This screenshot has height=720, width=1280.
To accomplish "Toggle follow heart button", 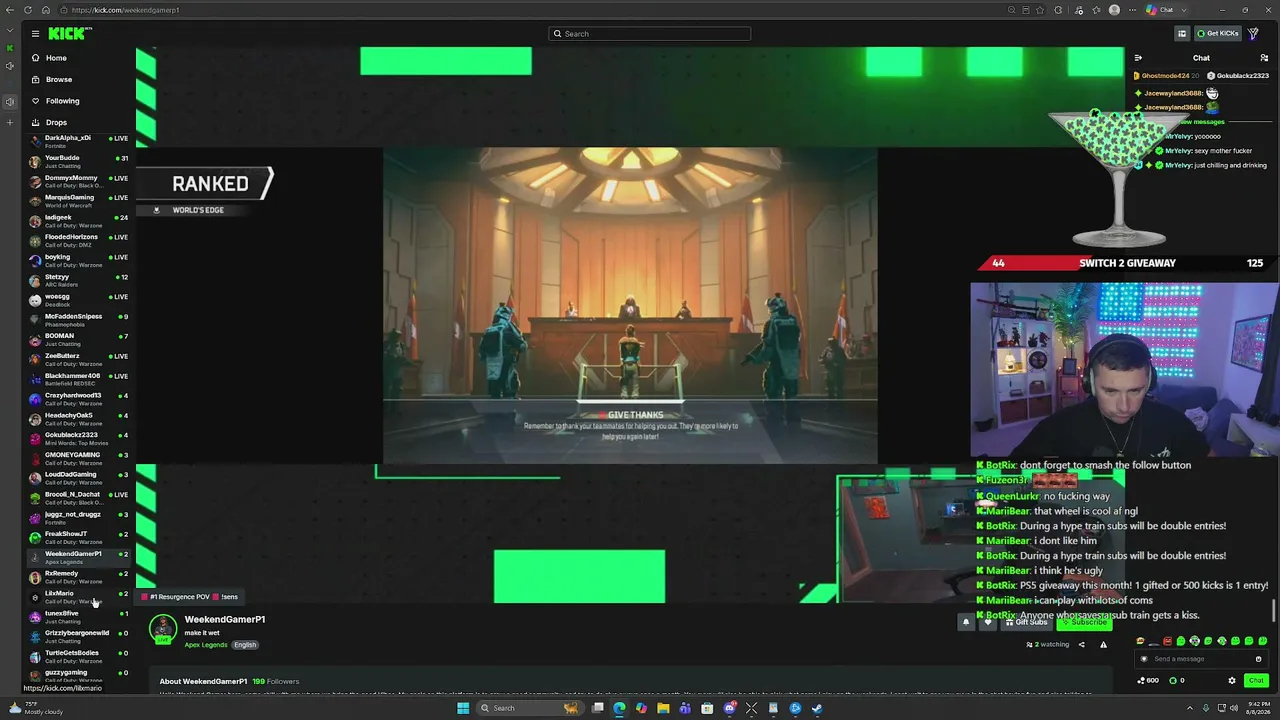I will [x=988, y=622].
